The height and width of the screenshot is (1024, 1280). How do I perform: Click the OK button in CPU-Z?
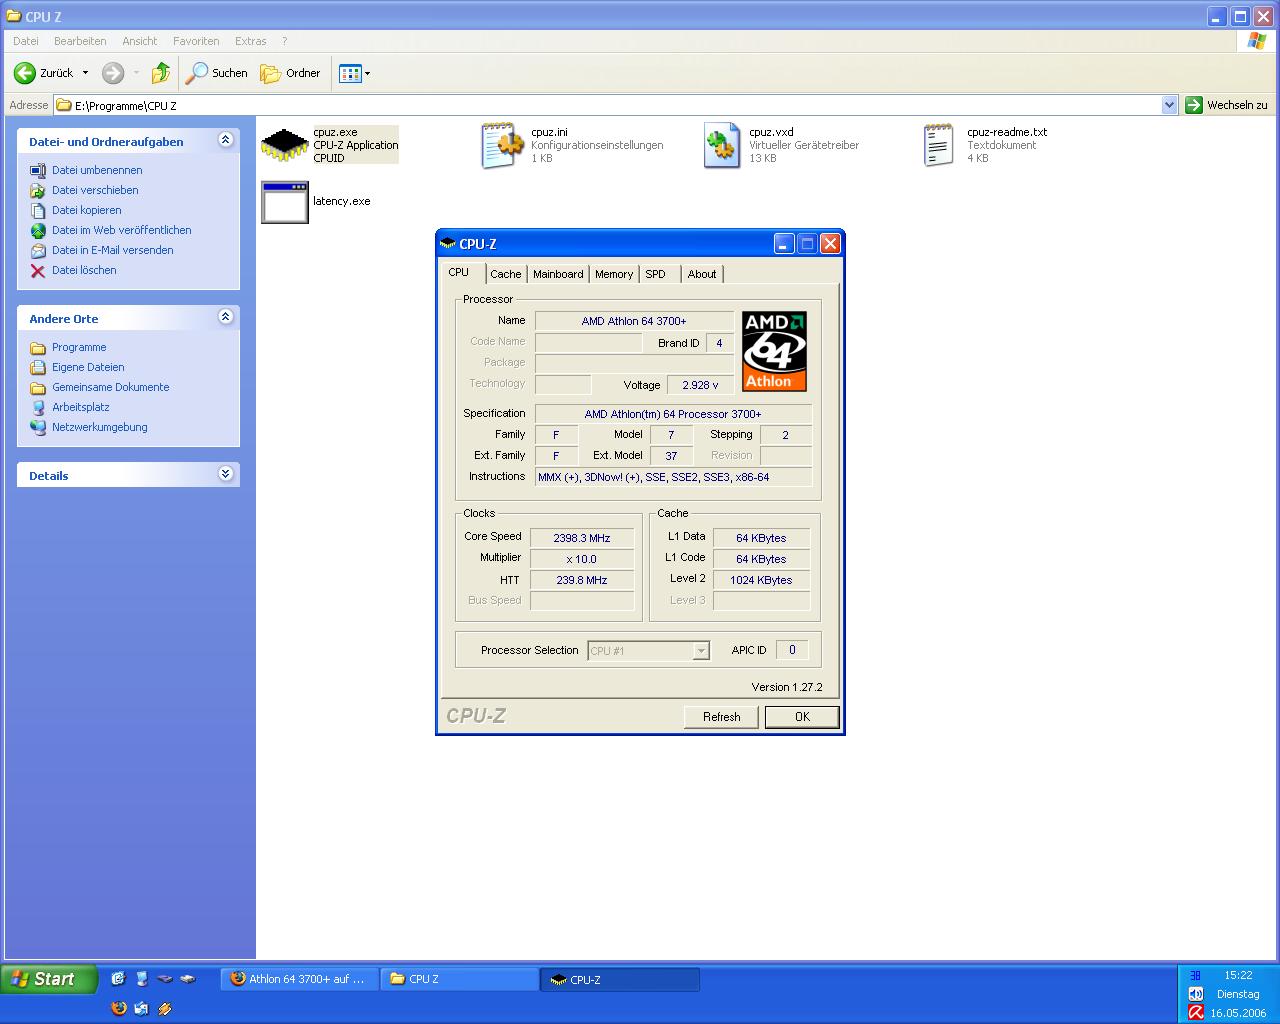(802, 717)
